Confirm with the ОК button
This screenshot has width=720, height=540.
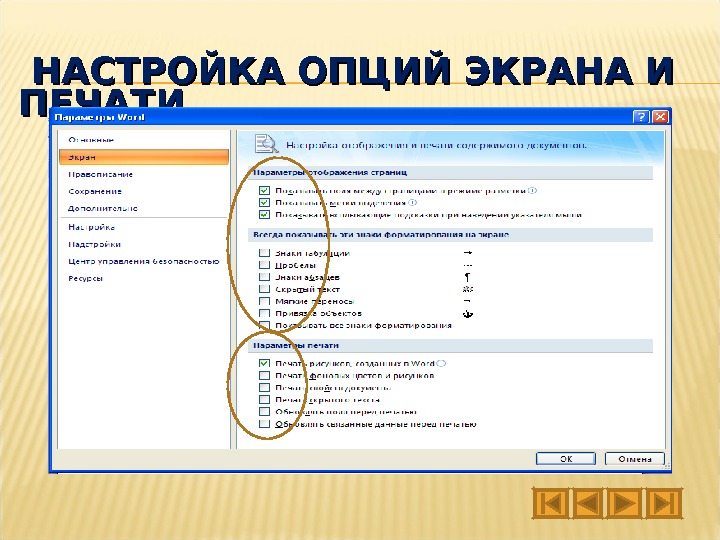566,458
